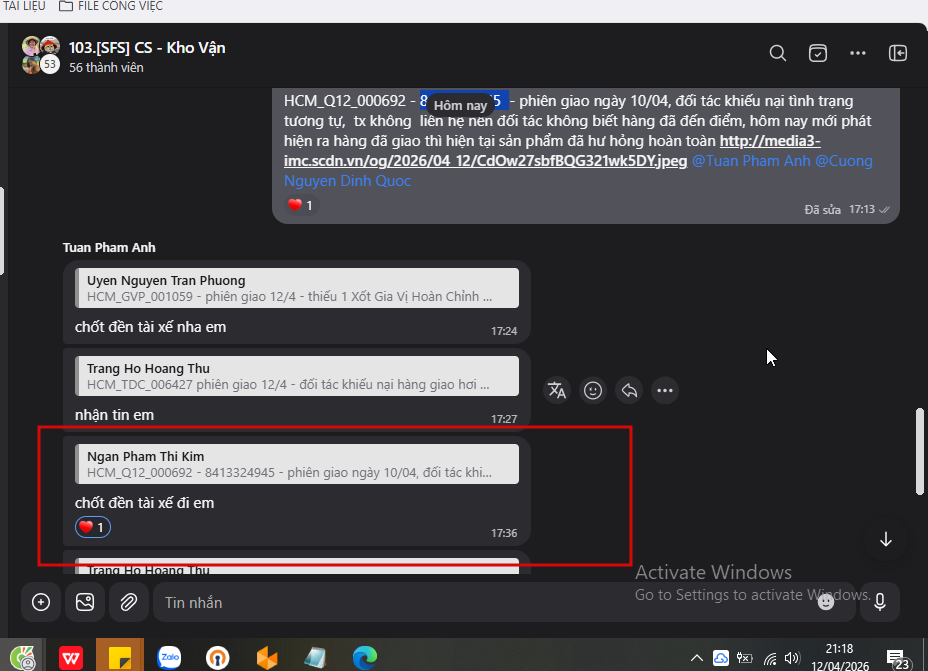This screenshot has width=928, height=671.
Task: Open the yellow sticky notes taskbar app
Action: (x=120, y=656)
